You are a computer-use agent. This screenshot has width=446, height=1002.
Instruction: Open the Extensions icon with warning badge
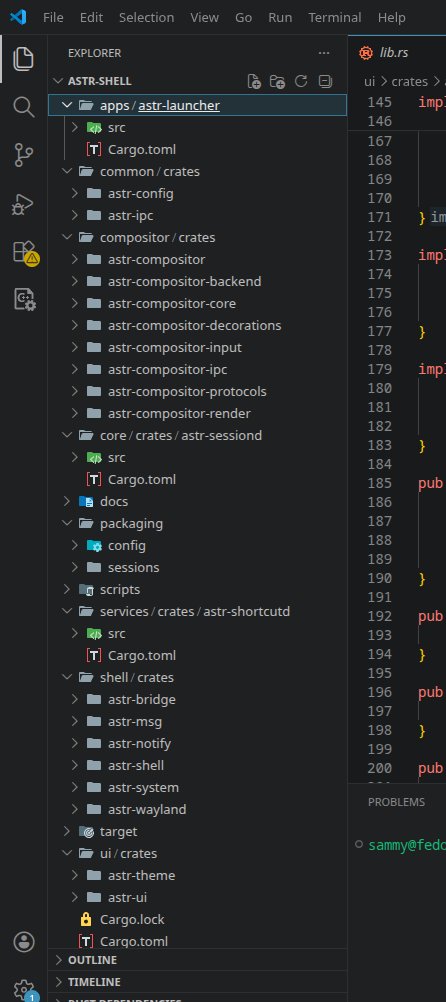(x=25, y=252)
